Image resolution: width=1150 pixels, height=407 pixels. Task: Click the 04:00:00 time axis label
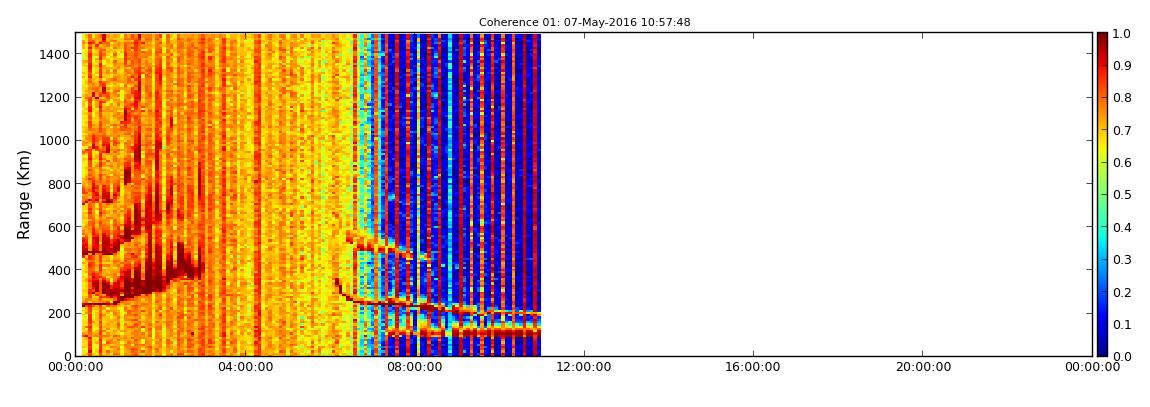(x=245, y=368)
